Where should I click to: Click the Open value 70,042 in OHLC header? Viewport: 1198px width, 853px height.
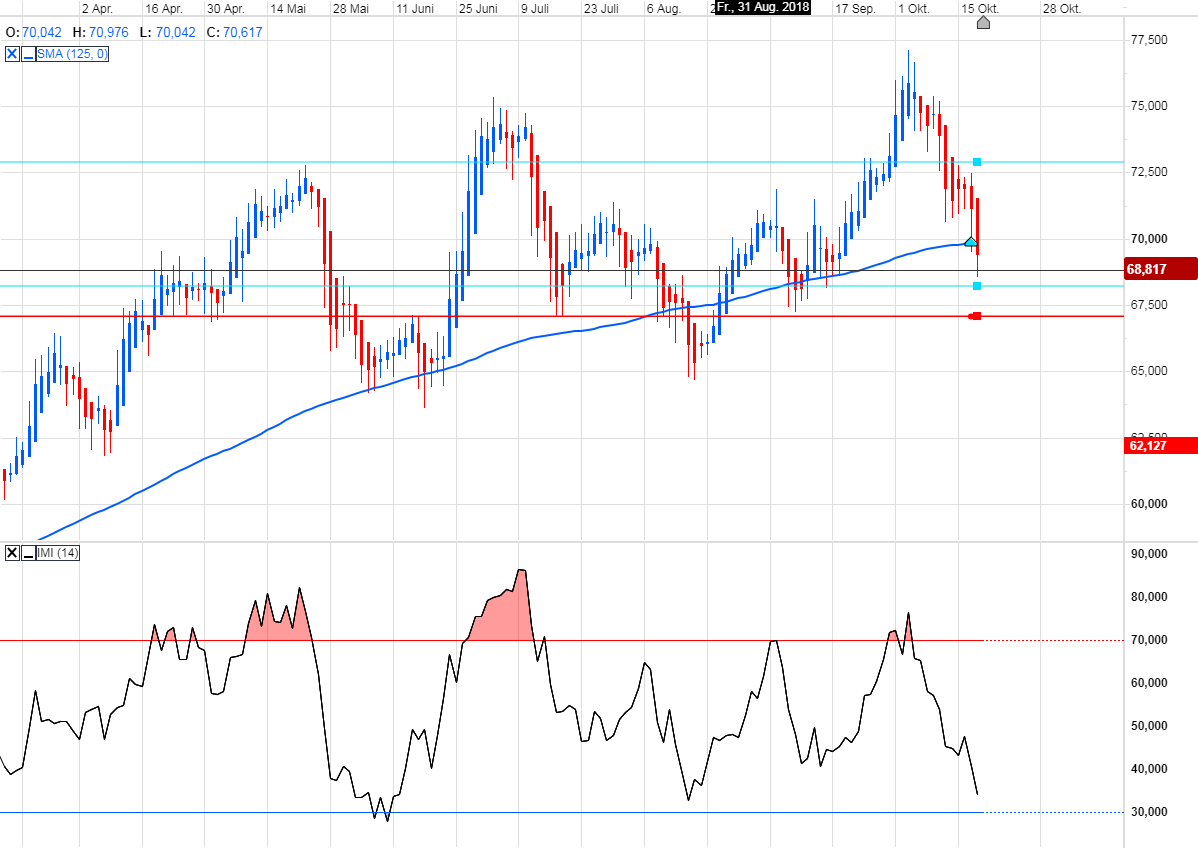pyautogui.click(x=41, y=33)
